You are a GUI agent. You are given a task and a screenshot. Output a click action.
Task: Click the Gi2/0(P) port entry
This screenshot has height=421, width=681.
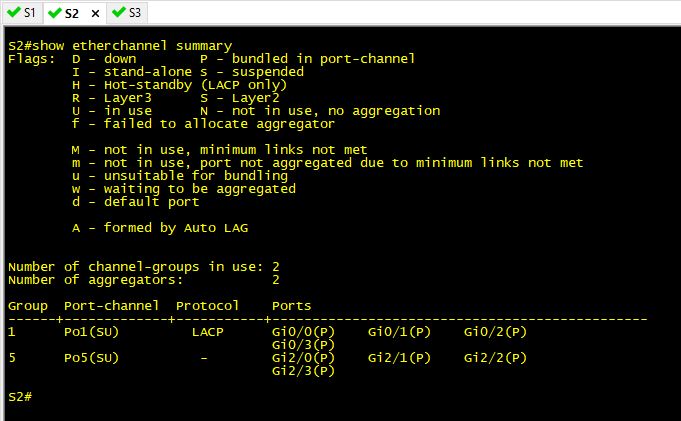[x=304, y=358]
